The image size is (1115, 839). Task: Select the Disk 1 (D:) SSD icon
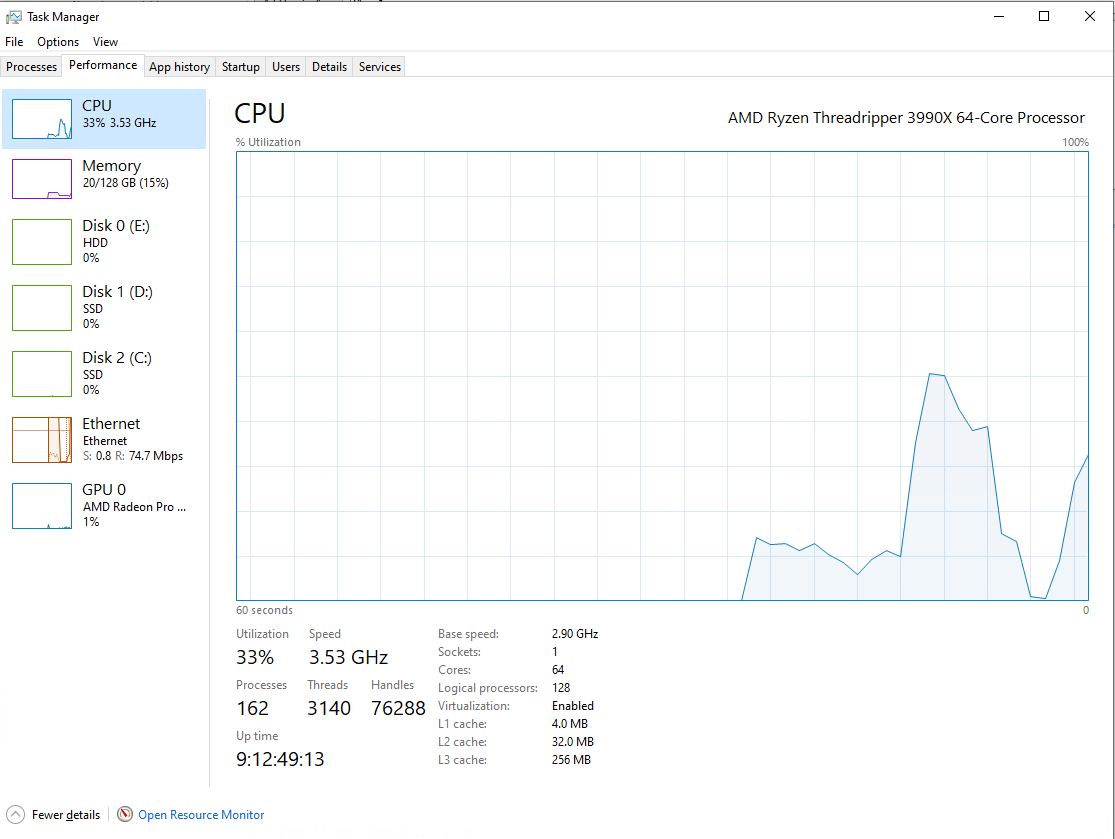click(x=41, y=307)
